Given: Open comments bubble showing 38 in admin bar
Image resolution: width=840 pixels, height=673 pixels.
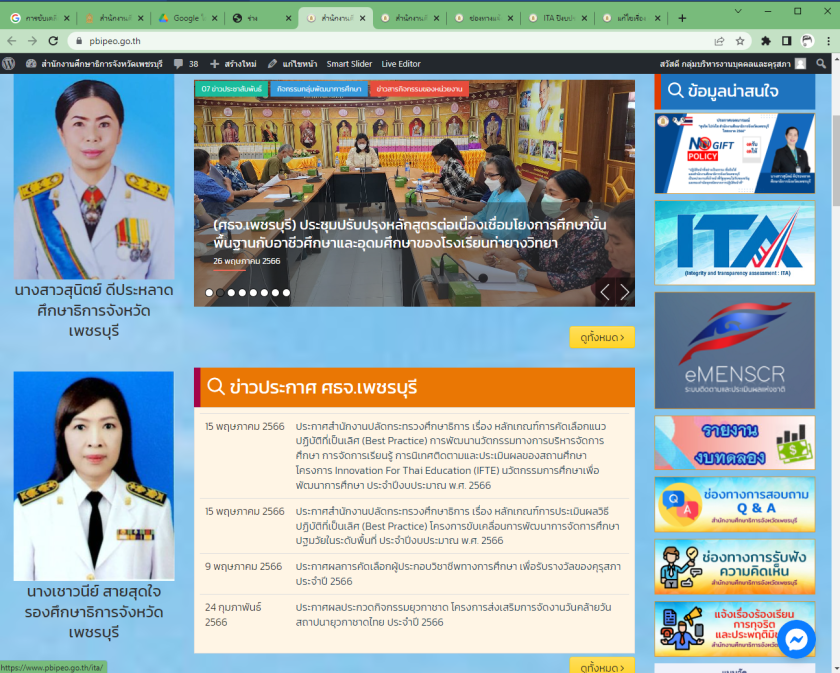Looking at the screenshot, I should click(186, 63).
